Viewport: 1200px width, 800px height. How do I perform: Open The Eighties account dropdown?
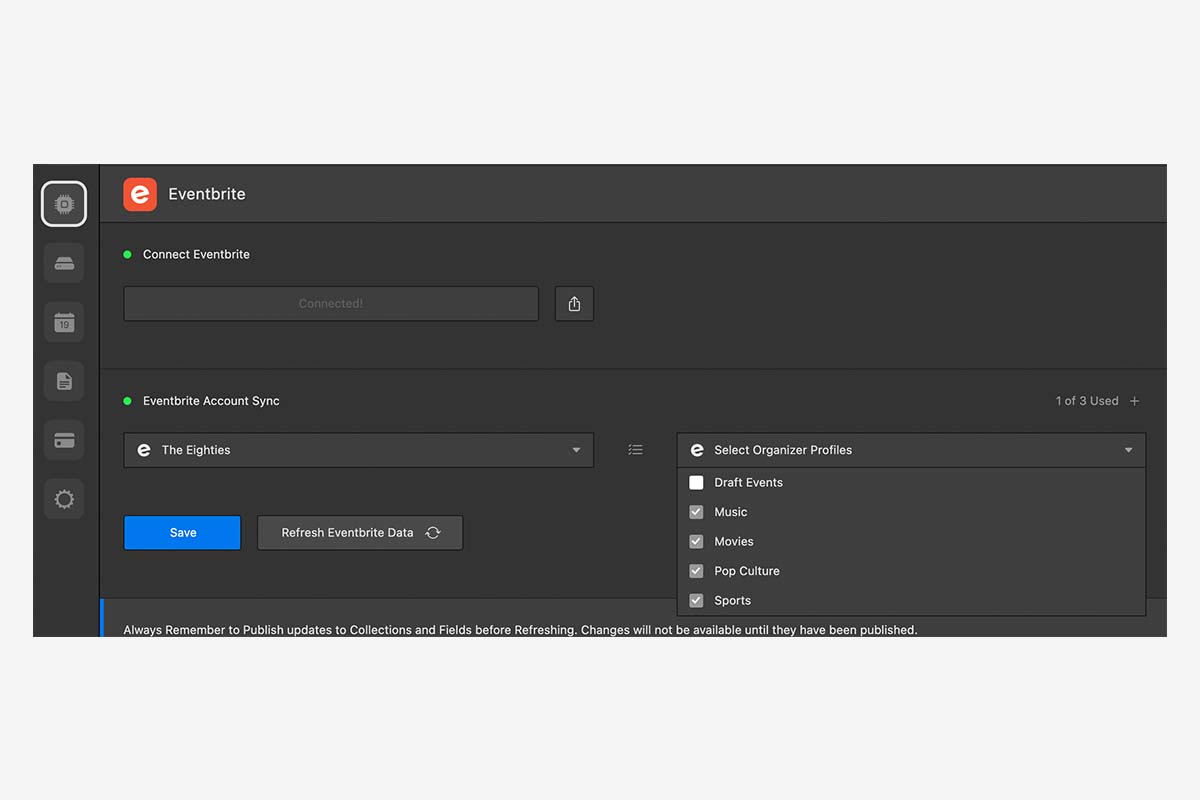coord(358,450)
